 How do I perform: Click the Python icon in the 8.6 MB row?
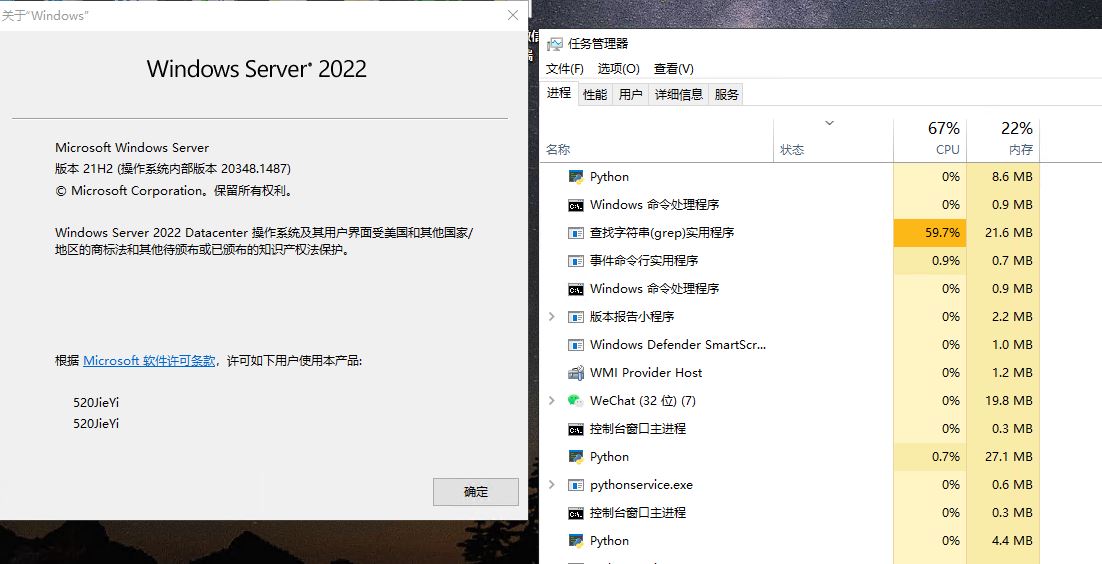(576, 177)
